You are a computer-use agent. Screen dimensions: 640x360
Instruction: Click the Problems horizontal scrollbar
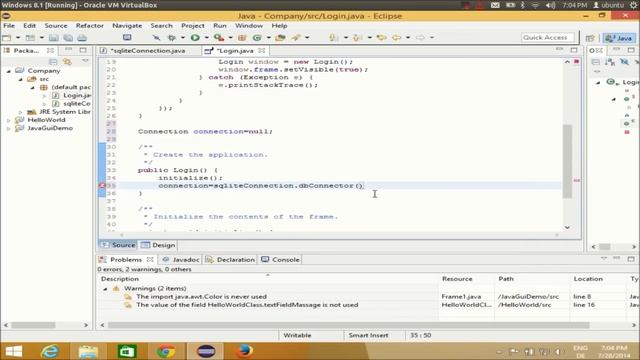(x=349, y=325)
